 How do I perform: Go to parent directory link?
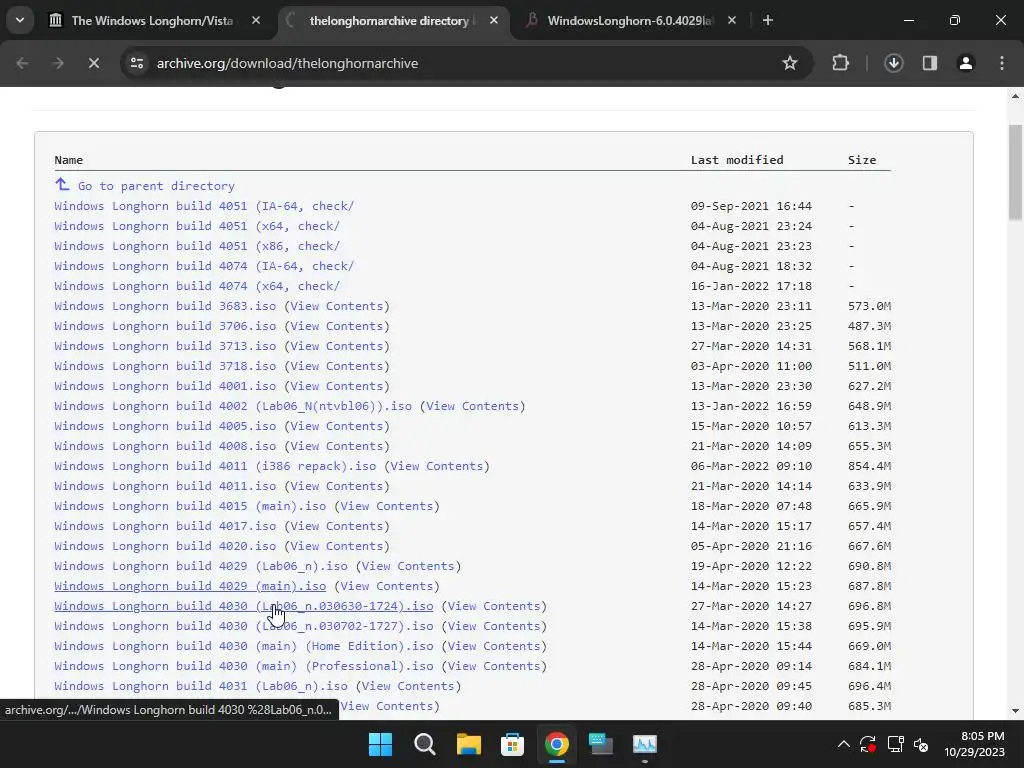tap(156, 186)
